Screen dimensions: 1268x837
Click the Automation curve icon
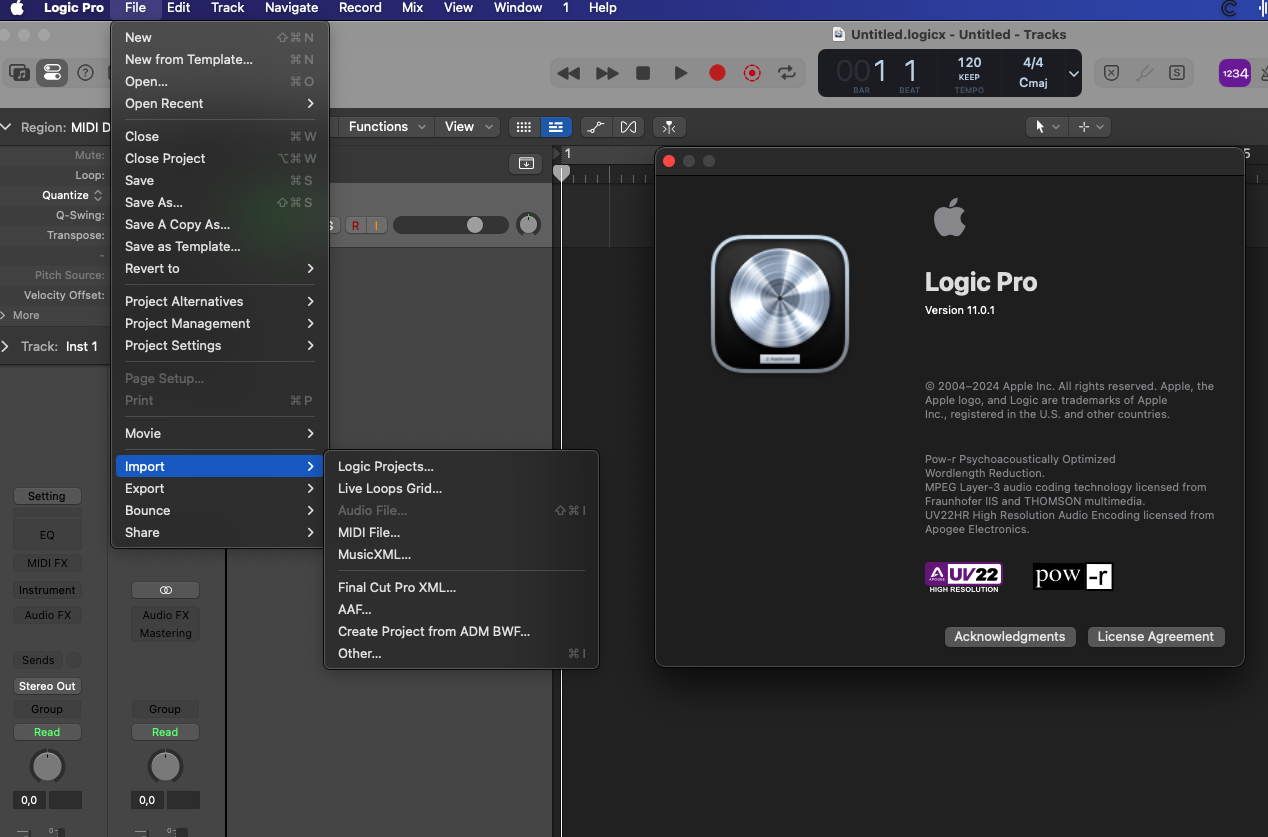click(x=595, y=127)
